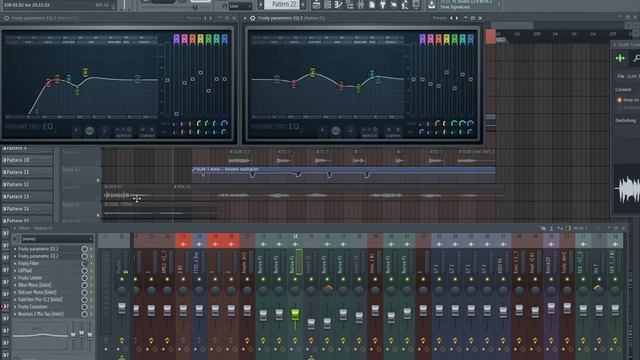Open the Playlist window from the toolbar
Image resolution: width=640 pixels, height=360 pixels.
point(316,5)
